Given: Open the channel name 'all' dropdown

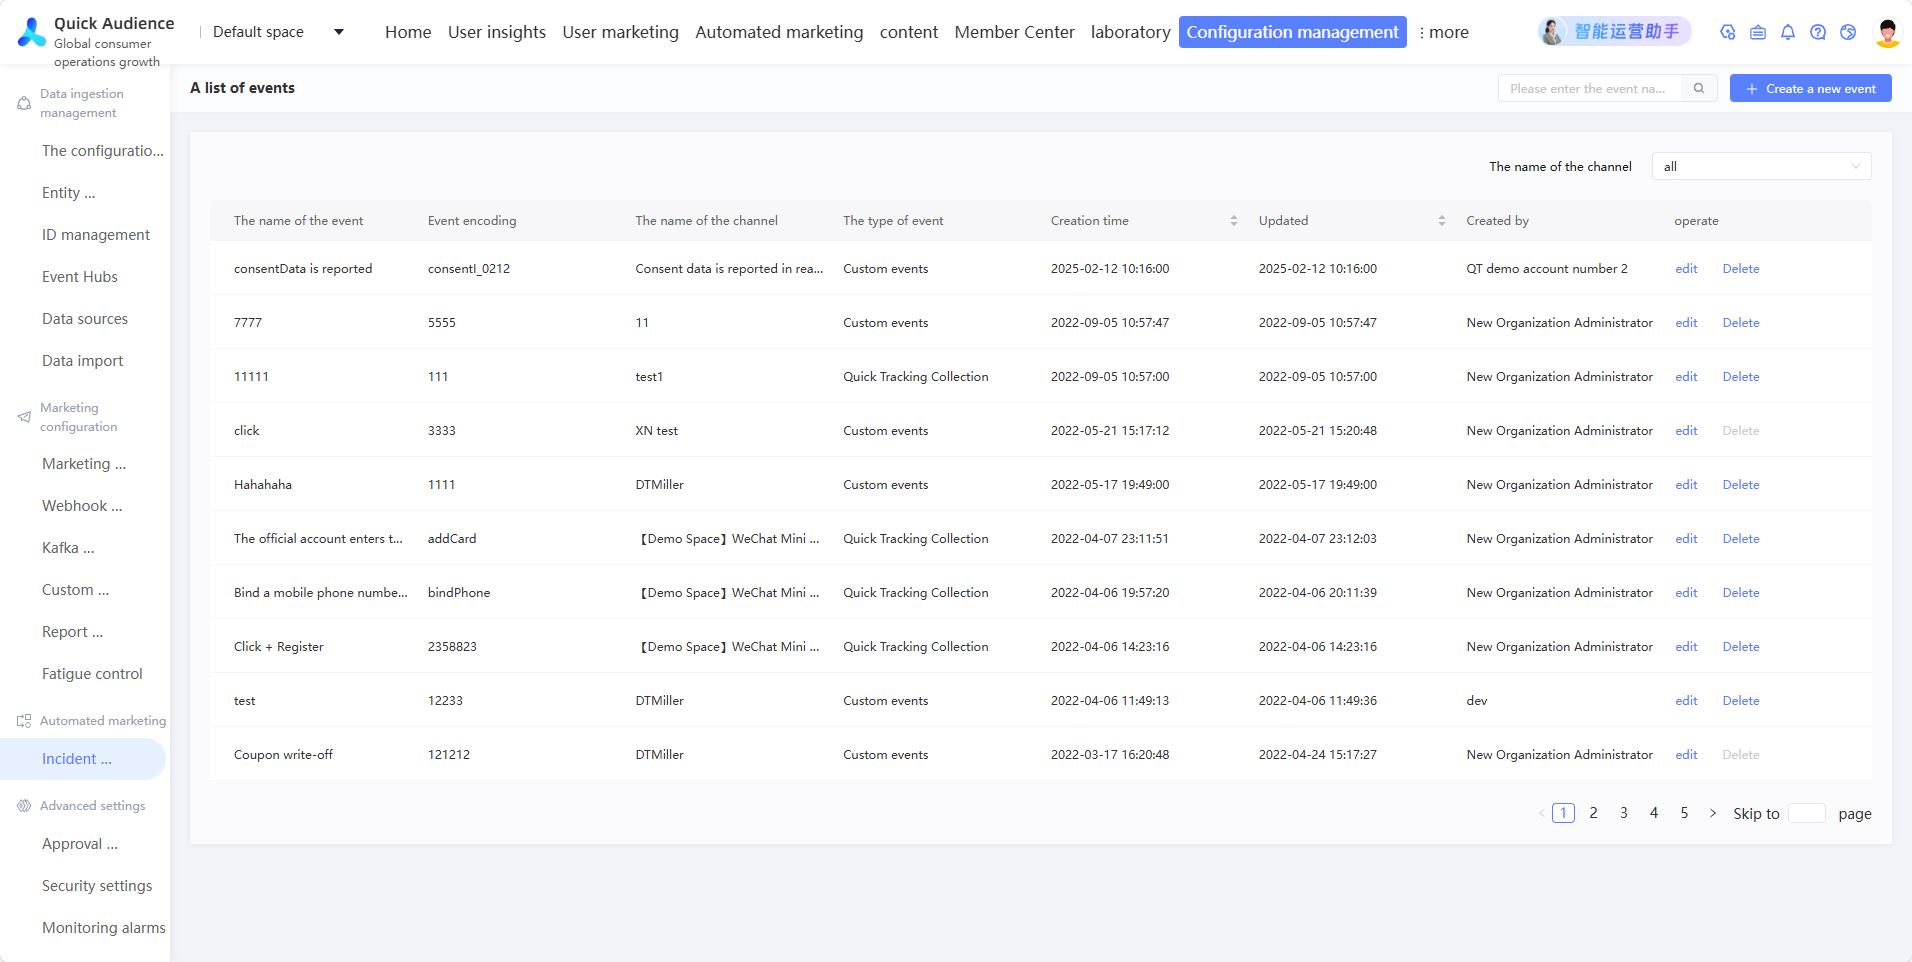Looking at the screenshot, I should (x=1762, y=166).
